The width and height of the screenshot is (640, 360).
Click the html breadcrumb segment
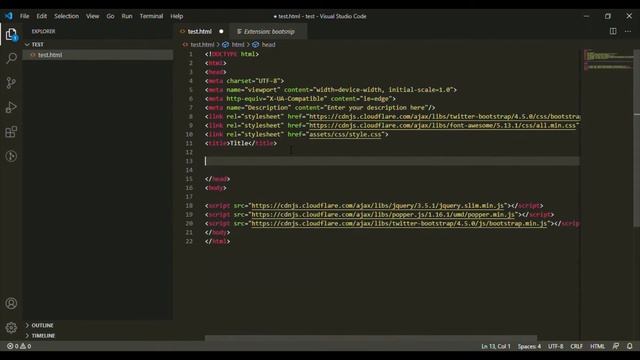[x=238, y=44]
